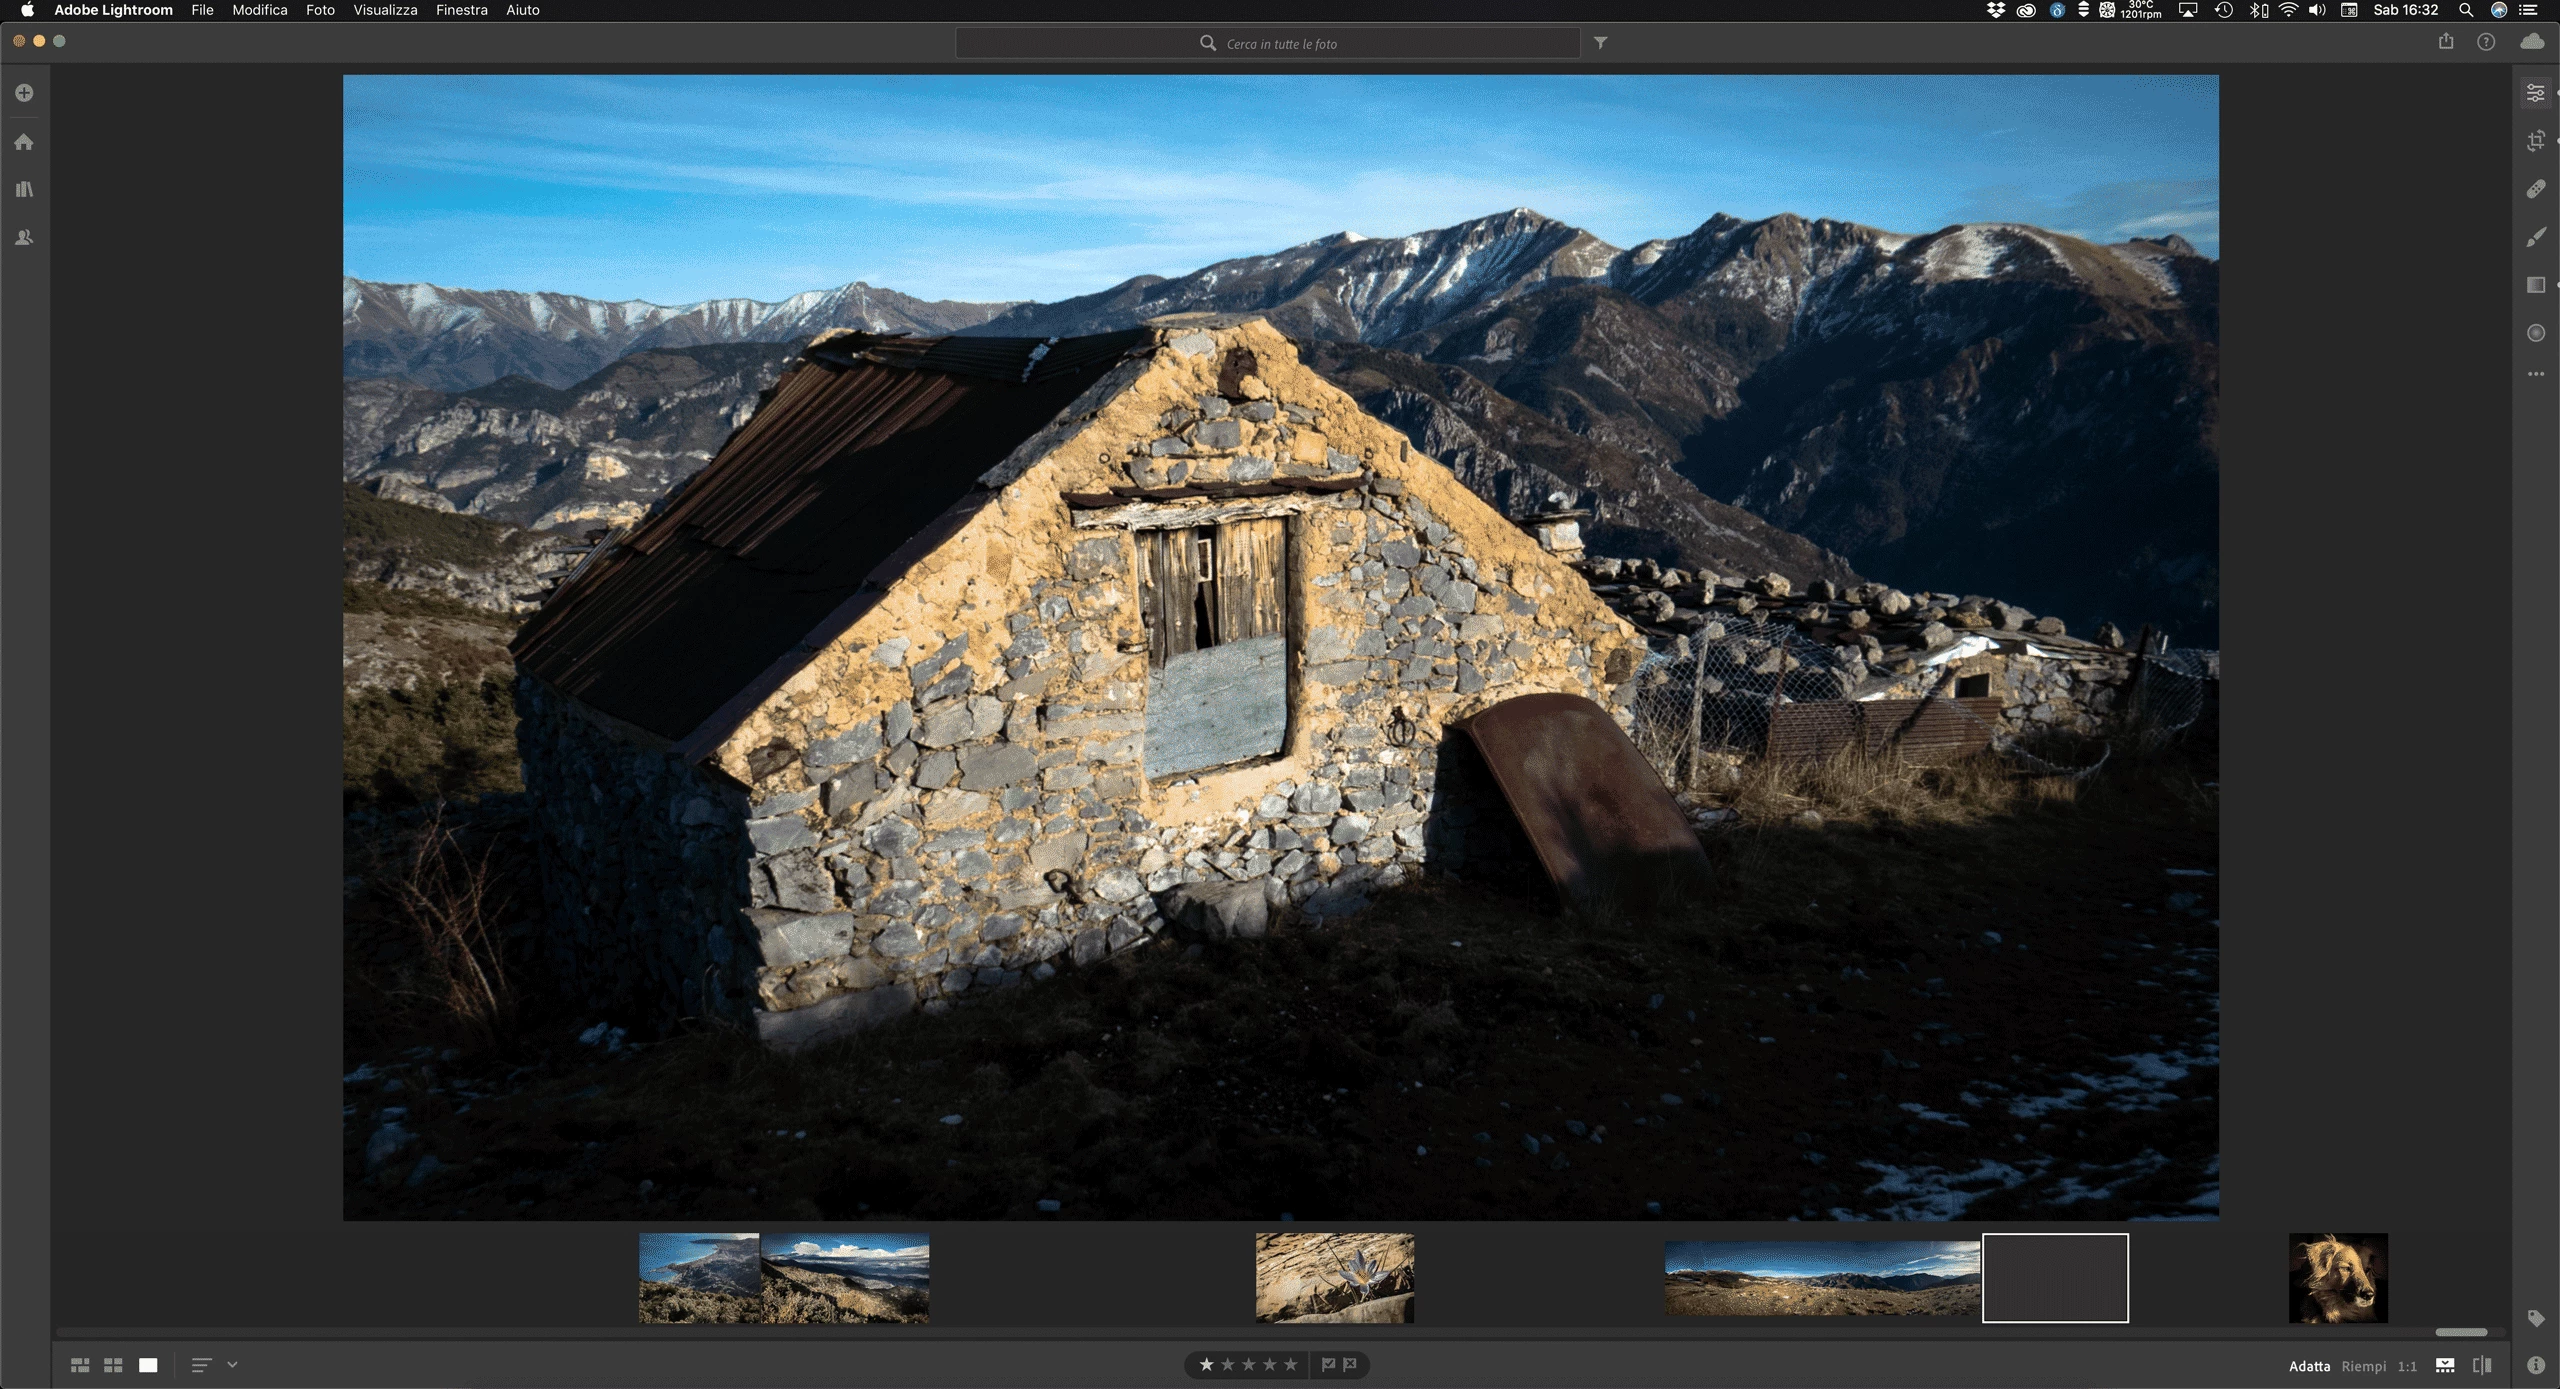Expand the three-dots more options menu

click(2535, 374)
